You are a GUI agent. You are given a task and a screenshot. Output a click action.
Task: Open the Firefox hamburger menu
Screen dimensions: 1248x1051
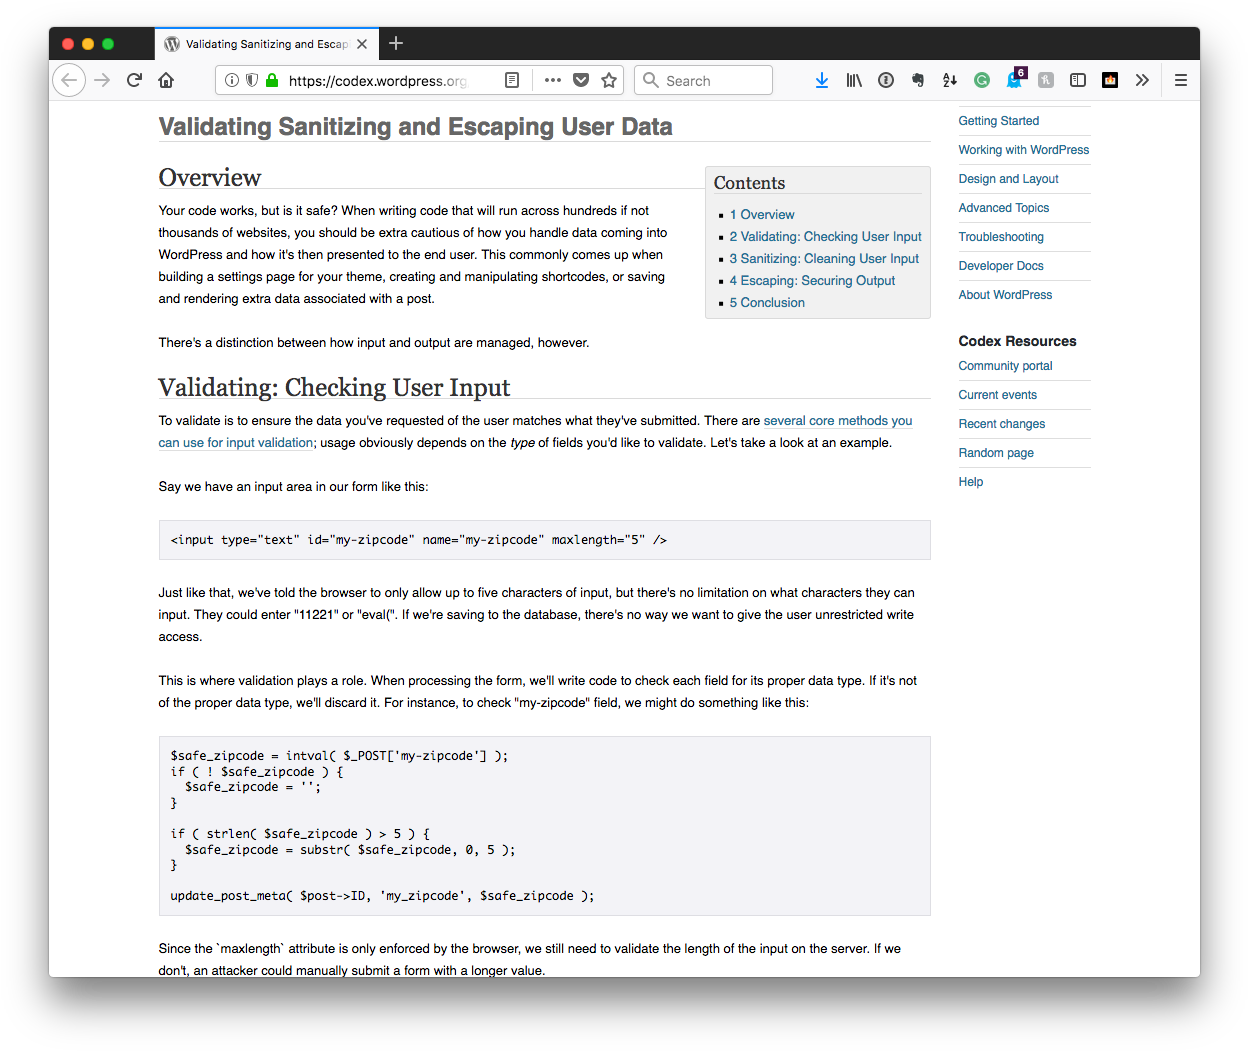(1181, 80)
